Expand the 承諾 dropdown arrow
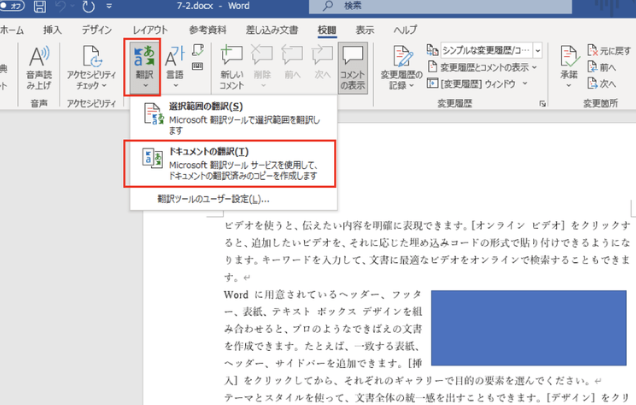636x405 pixels. click(569, 86)
